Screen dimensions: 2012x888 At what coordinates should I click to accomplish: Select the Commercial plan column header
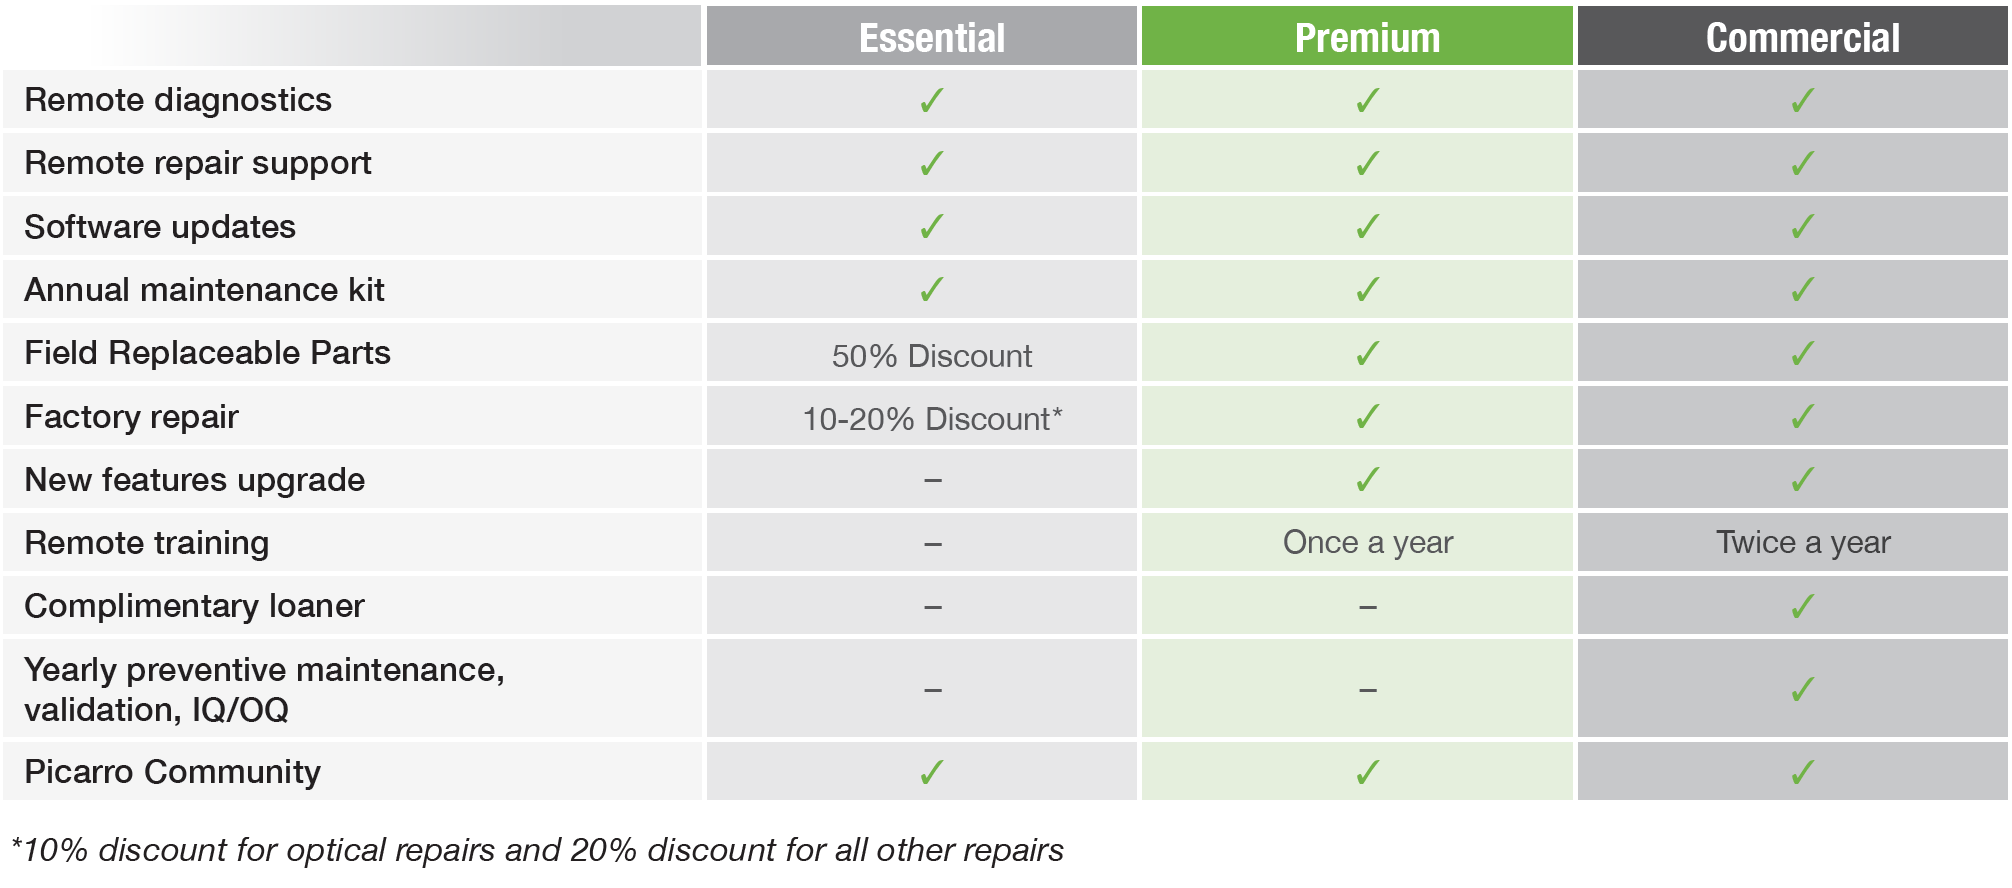pos(1802,38)
